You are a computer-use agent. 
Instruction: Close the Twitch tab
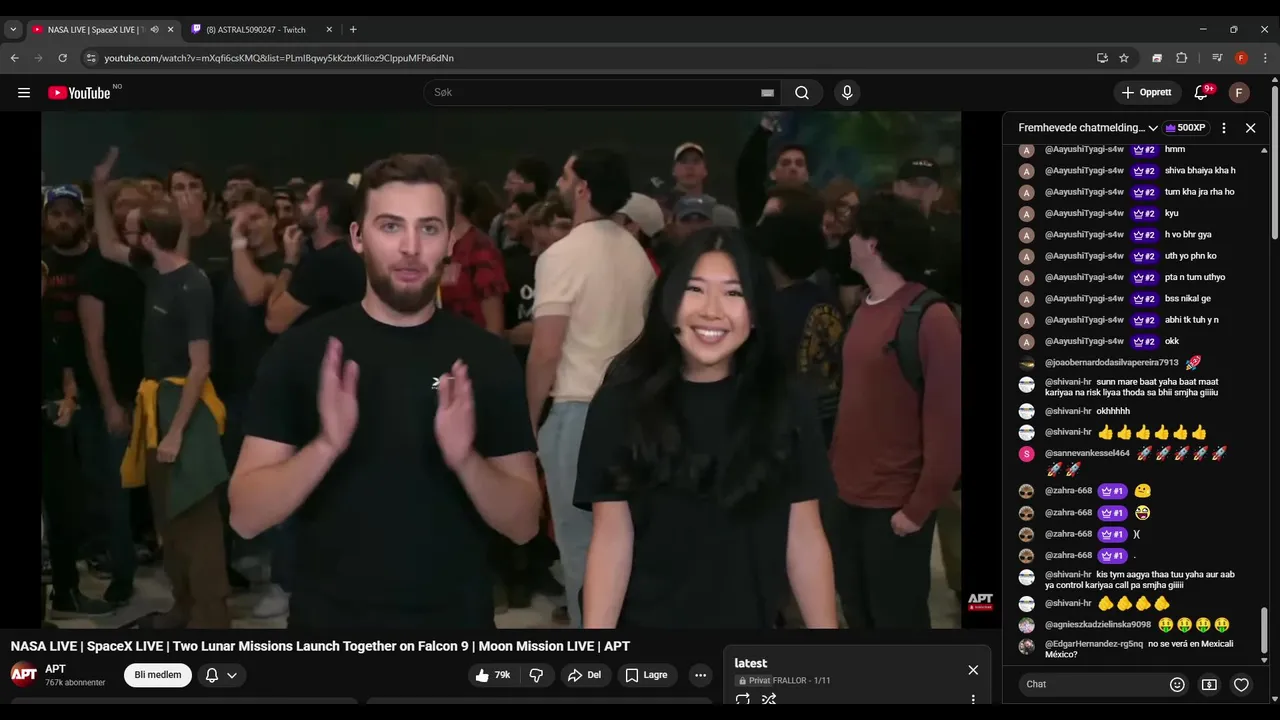click(x=329, y=30)
